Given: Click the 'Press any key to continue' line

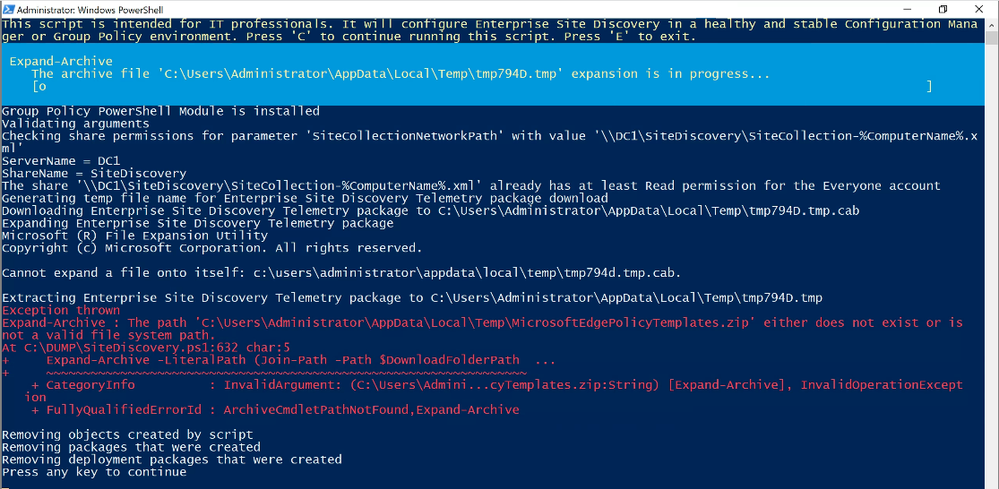Looking at the screenshot, I should click(94, 472).
